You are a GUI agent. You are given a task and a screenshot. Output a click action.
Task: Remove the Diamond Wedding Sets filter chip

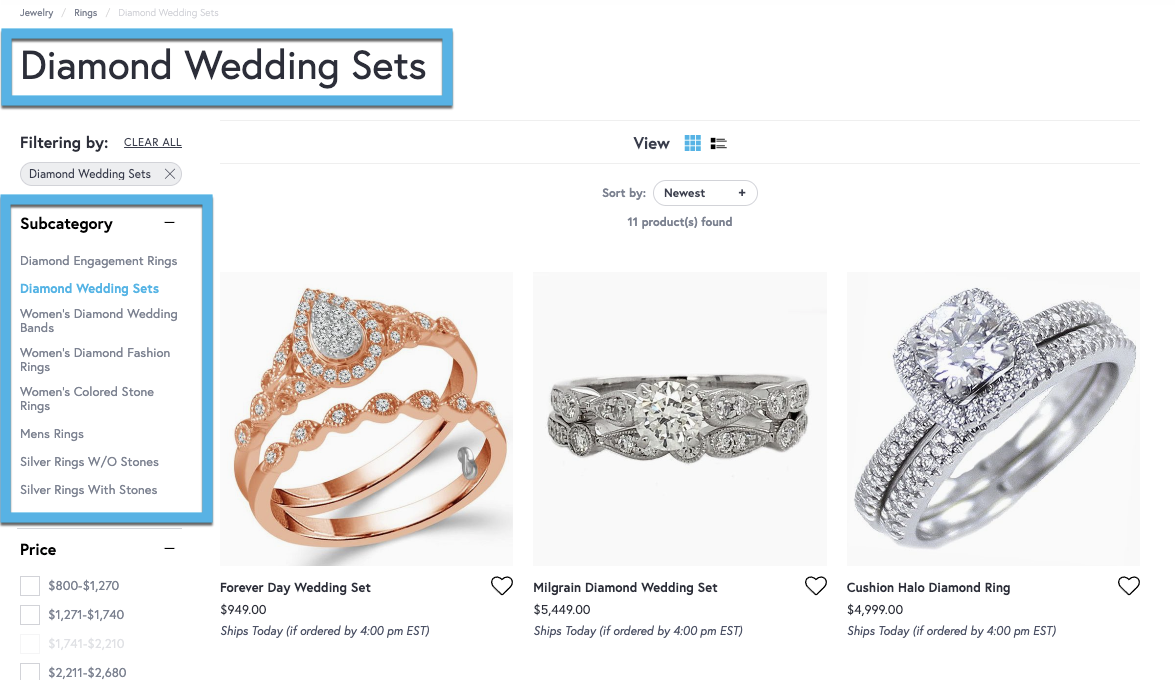click(x=170, y=174)
